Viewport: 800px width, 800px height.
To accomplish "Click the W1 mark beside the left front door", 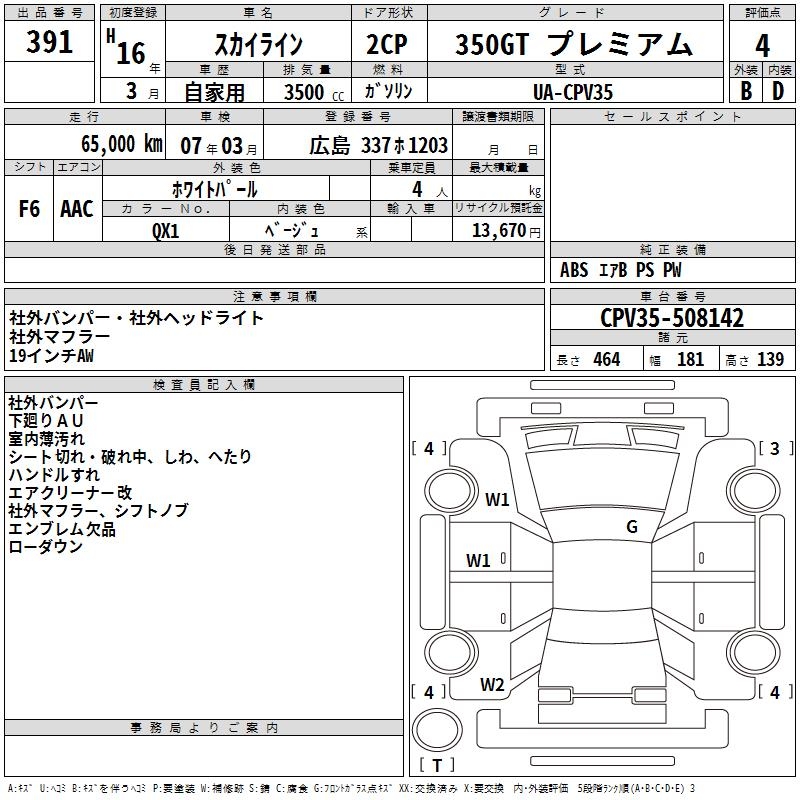I will tap(478, 561).
